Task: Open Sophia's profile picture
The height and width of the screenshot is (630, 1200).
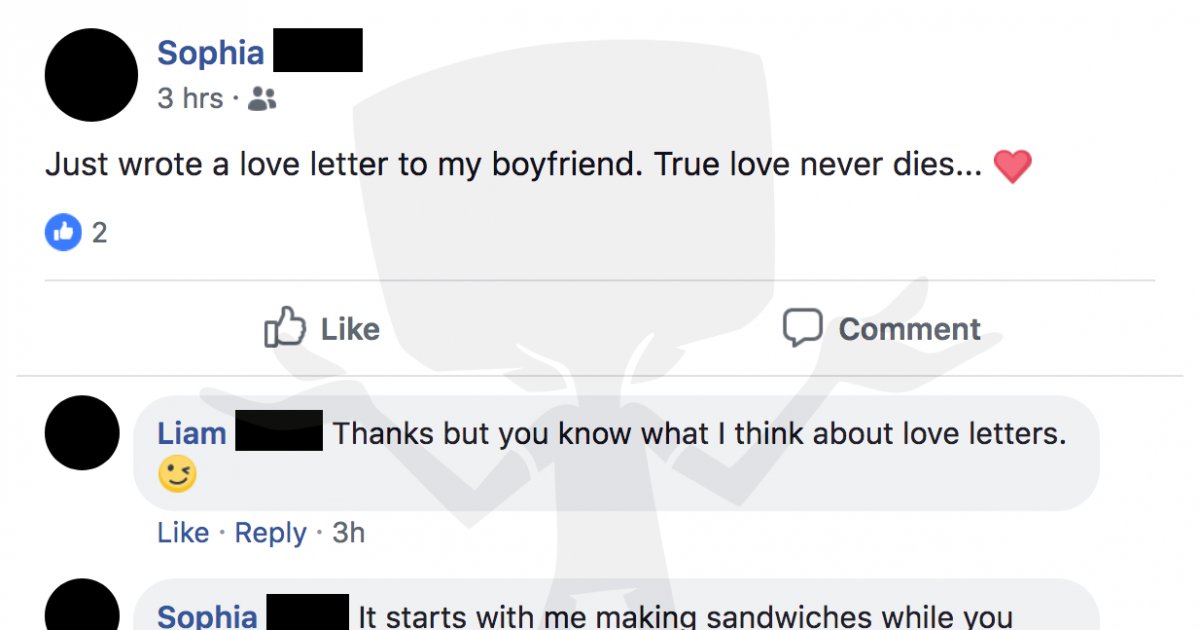Action: (90, 75)
